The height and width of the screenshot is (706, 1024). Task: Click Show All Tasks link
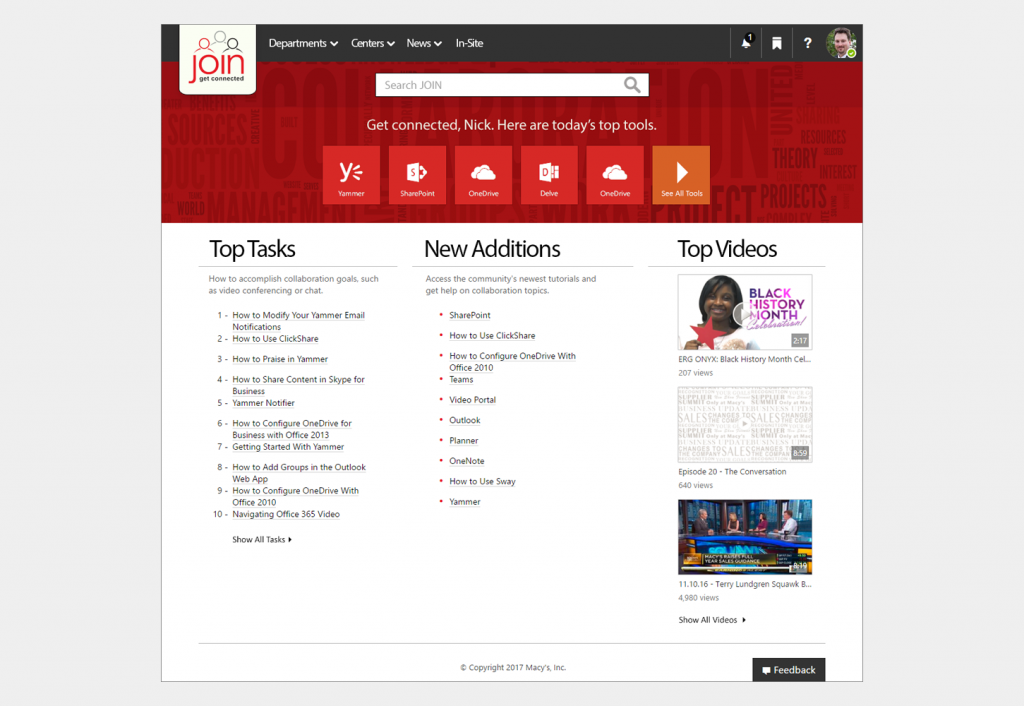click(262, 539)
